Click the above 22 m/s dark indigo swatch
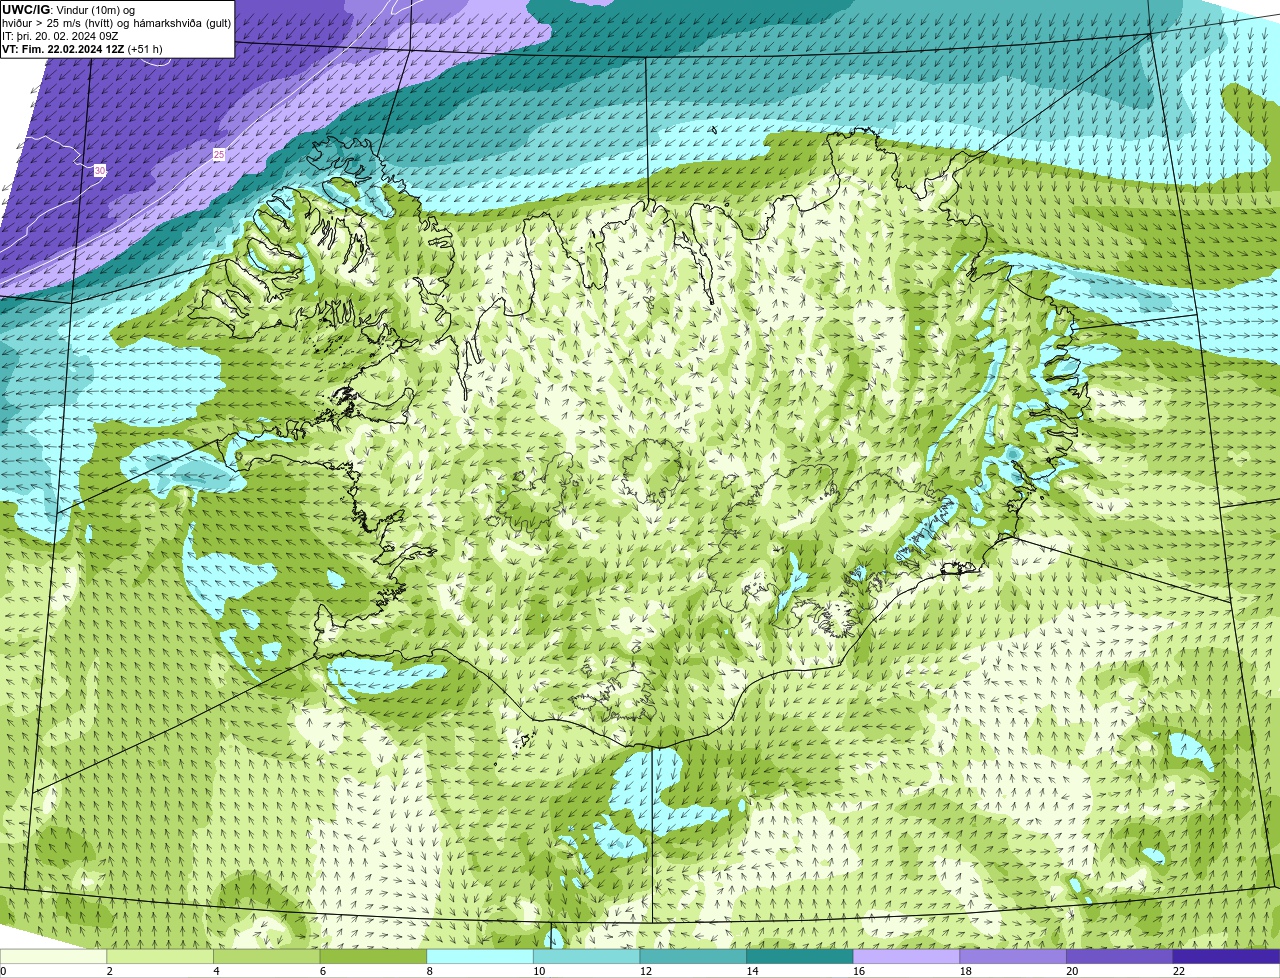The image size is (1280, 978). click(1227, 956)
